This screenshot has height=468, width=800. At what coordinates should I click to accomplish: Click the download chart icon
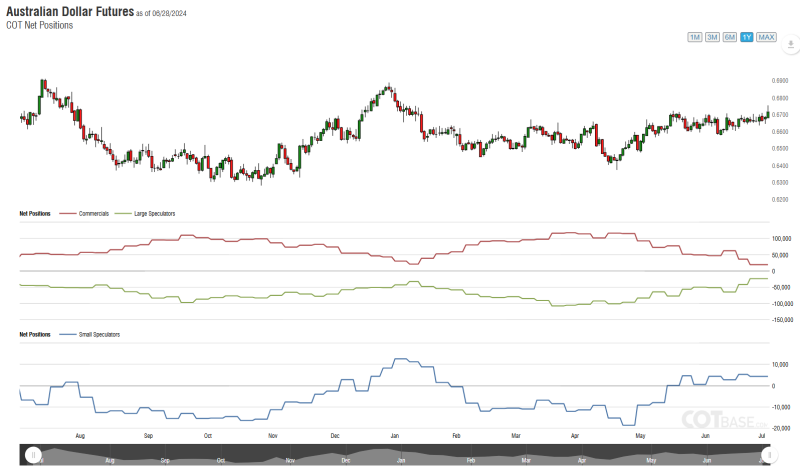(789, 46)
